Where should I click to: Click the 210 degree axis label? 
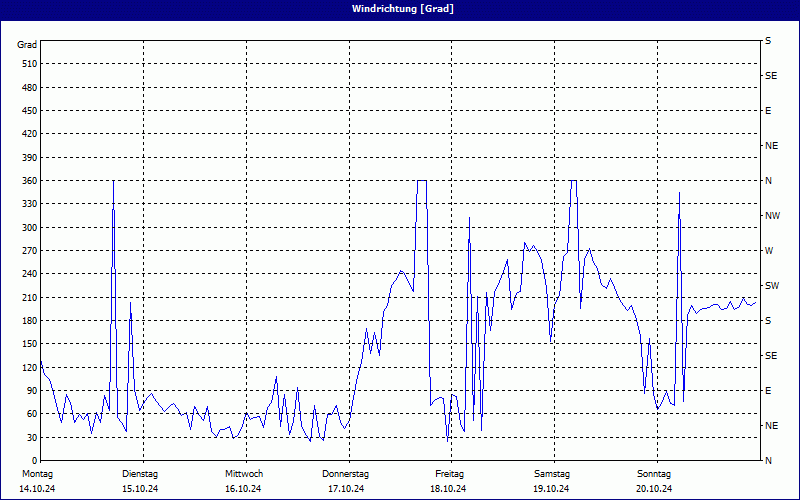(x=30, y=297)
